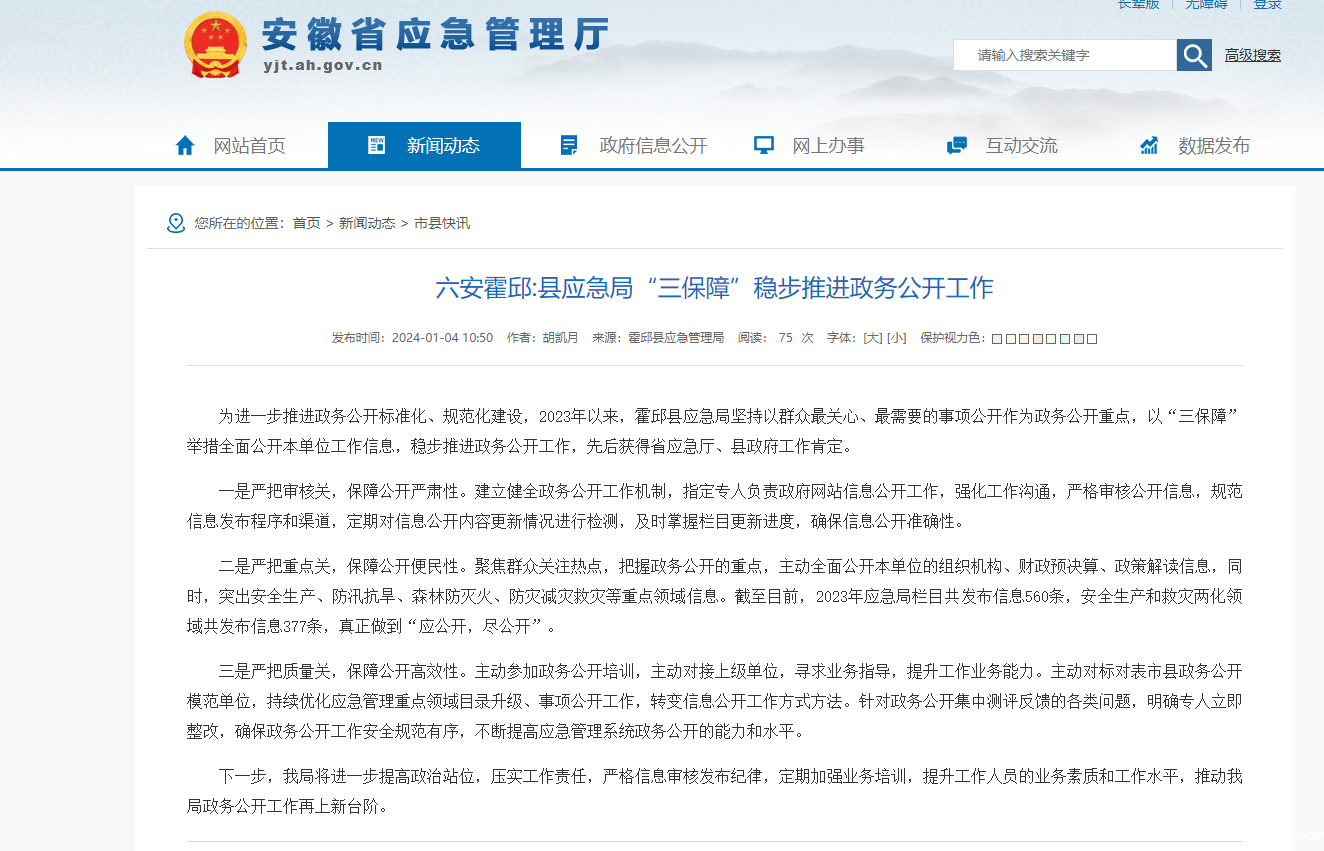Image resolution: width=1324 pixels, height=851 pixels.
Task: Select the first eye-protection color swatch
Action: click(x=997, y=339)
